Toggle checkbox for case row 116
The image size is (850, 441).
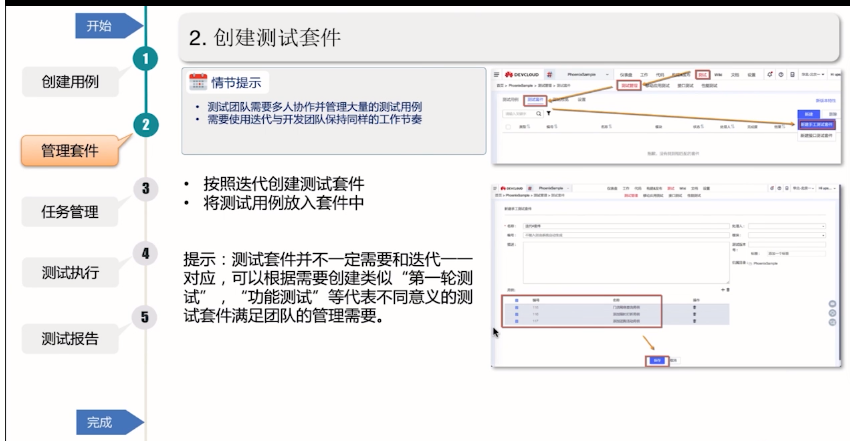point(517,314)
